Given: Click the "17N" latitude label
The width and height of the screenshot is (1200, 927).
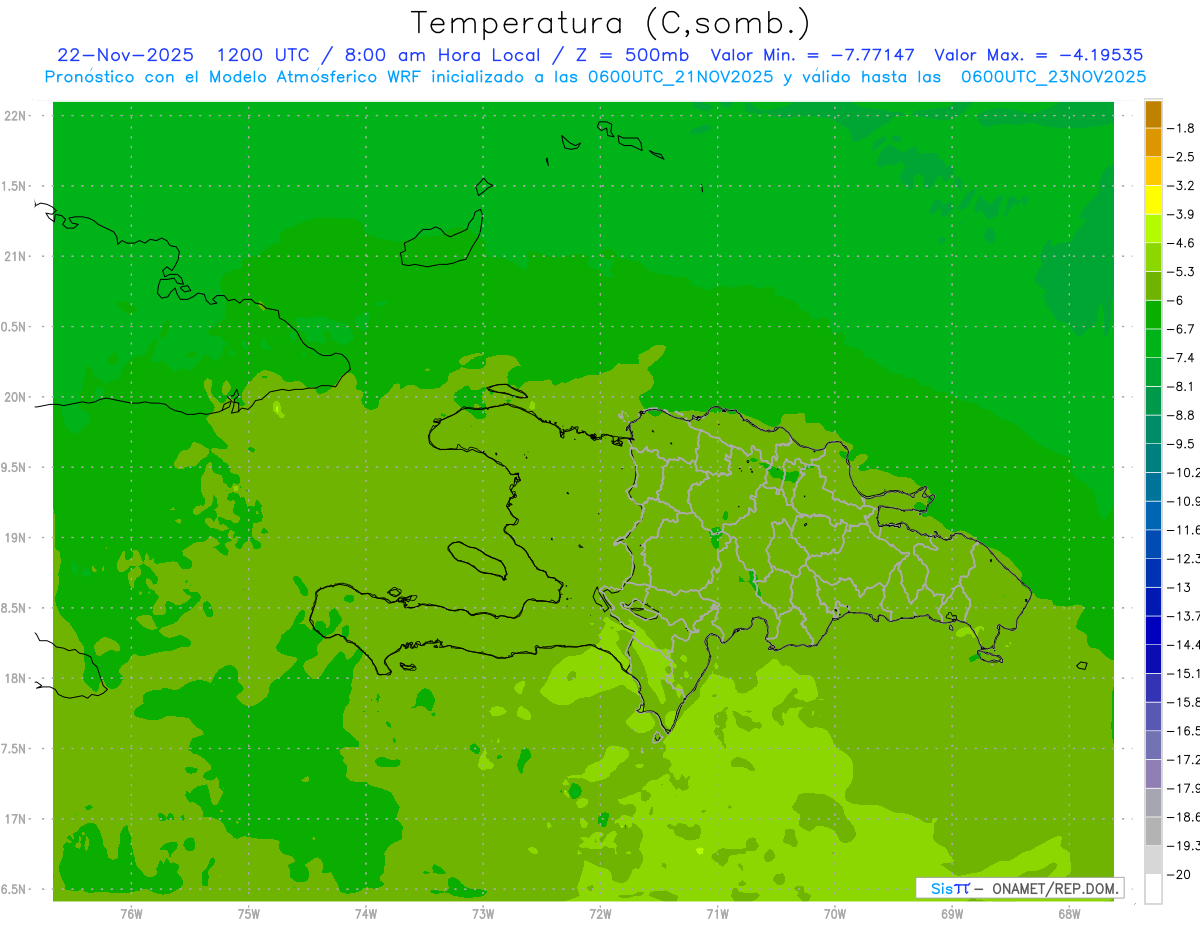Looking at the screenshot, I should [17, 820].
